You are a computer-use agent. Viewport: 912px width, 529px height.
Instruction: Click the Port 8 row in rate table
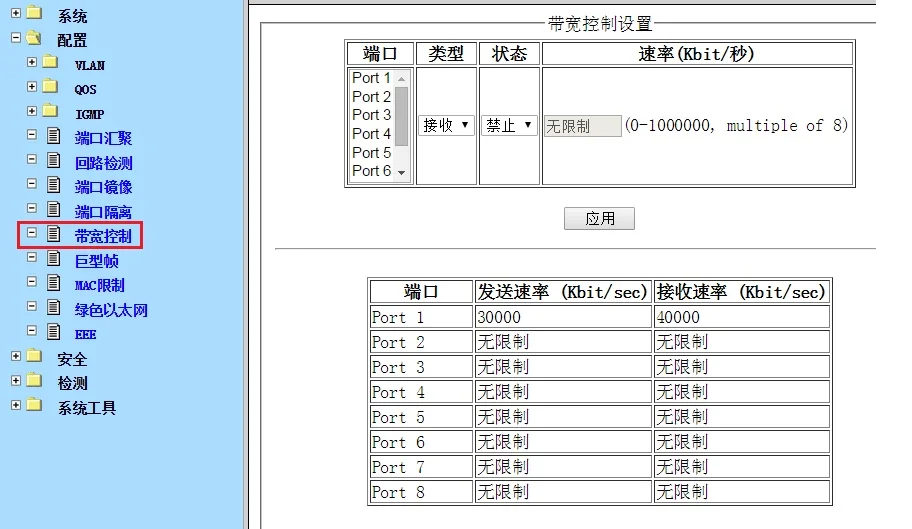pyautogui.click(x=600, y=492)
